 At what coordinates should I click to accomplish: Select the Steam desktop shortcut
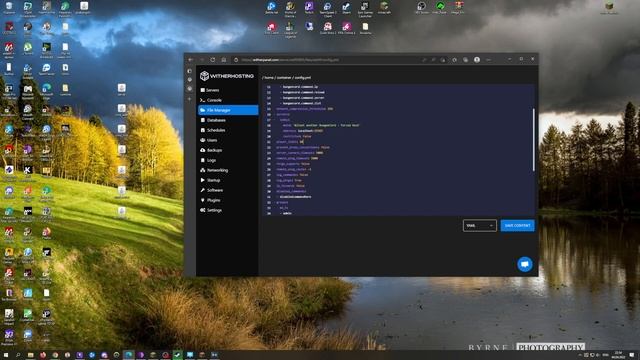(x=347, y=8)
